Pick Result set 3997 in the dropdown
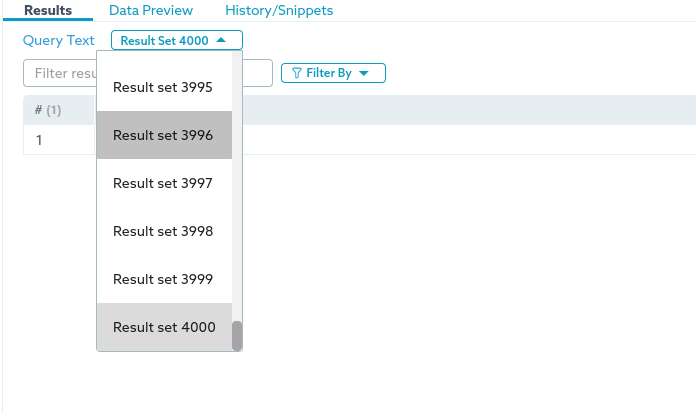 click(x=163, y=183)
